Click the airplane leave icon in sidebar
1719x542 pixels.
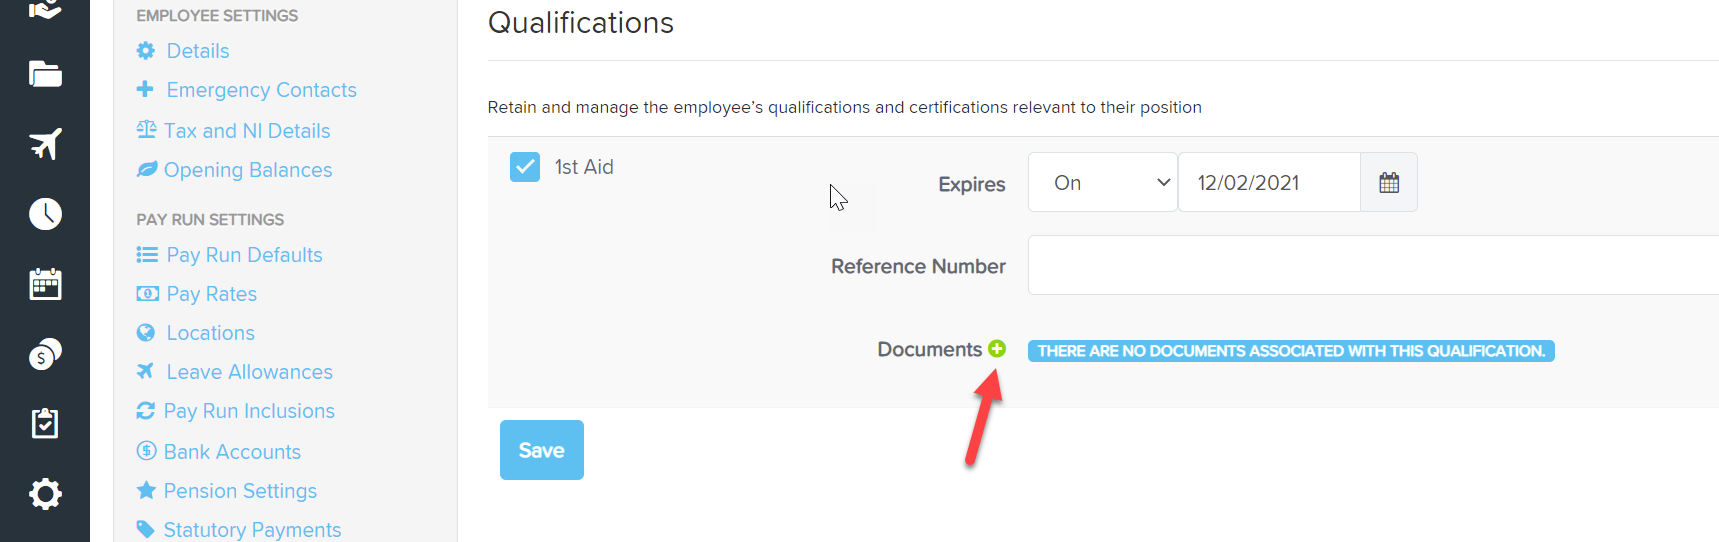45,144
